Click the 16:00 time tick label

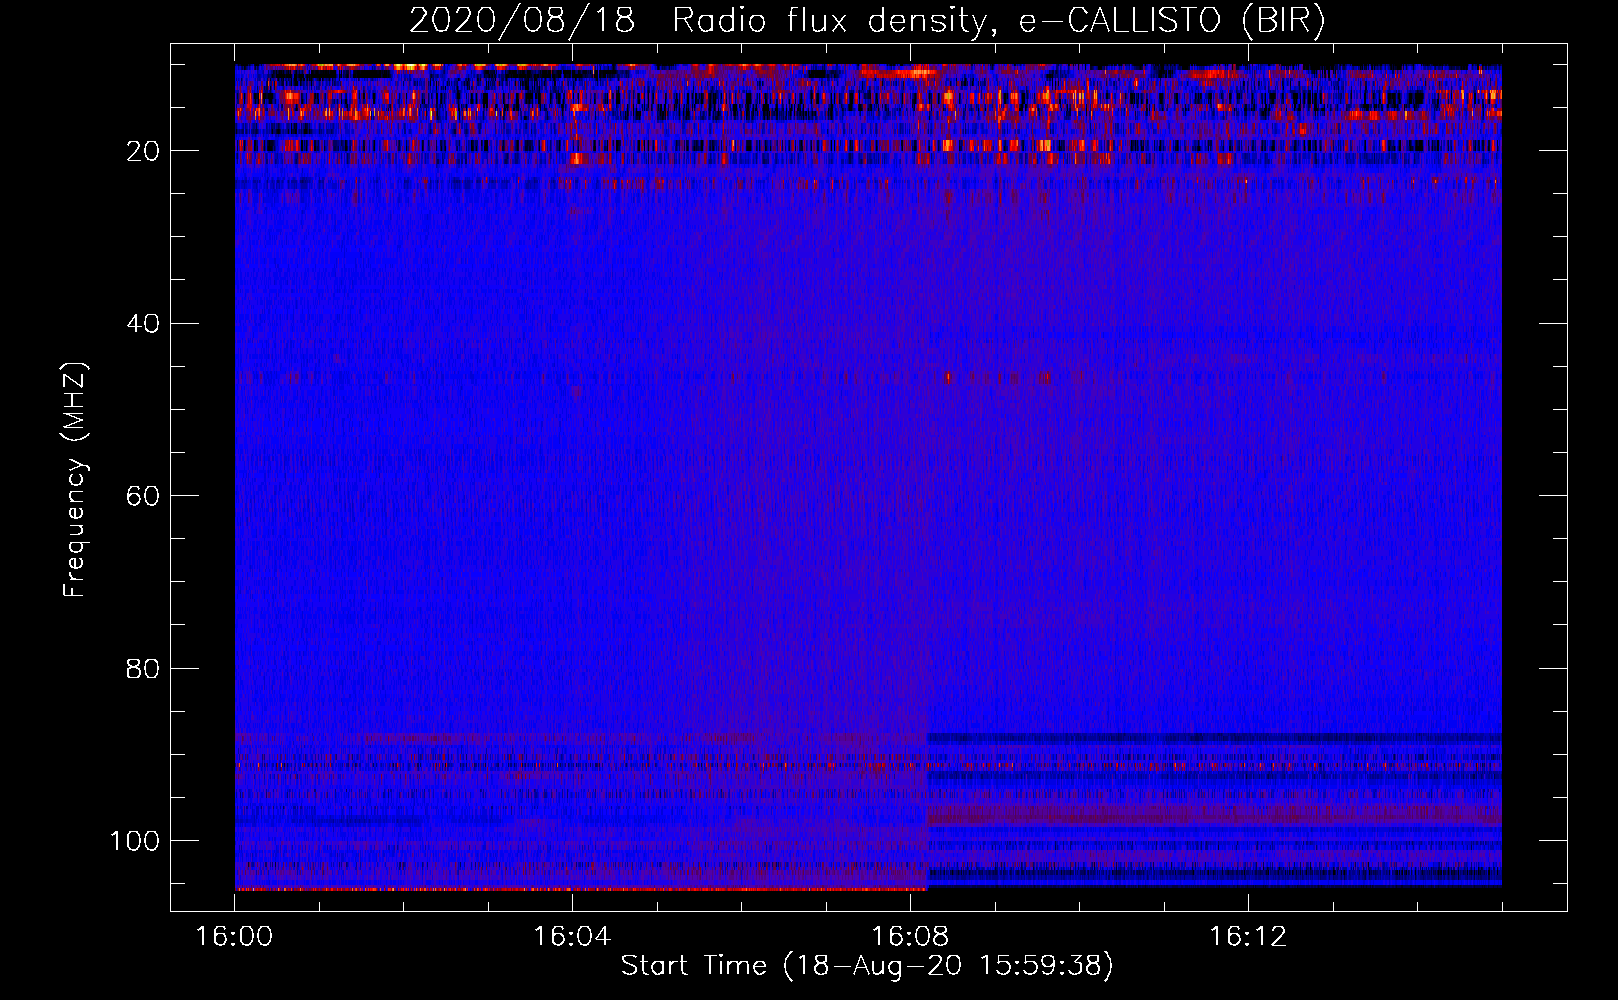[x=235, y=937]
